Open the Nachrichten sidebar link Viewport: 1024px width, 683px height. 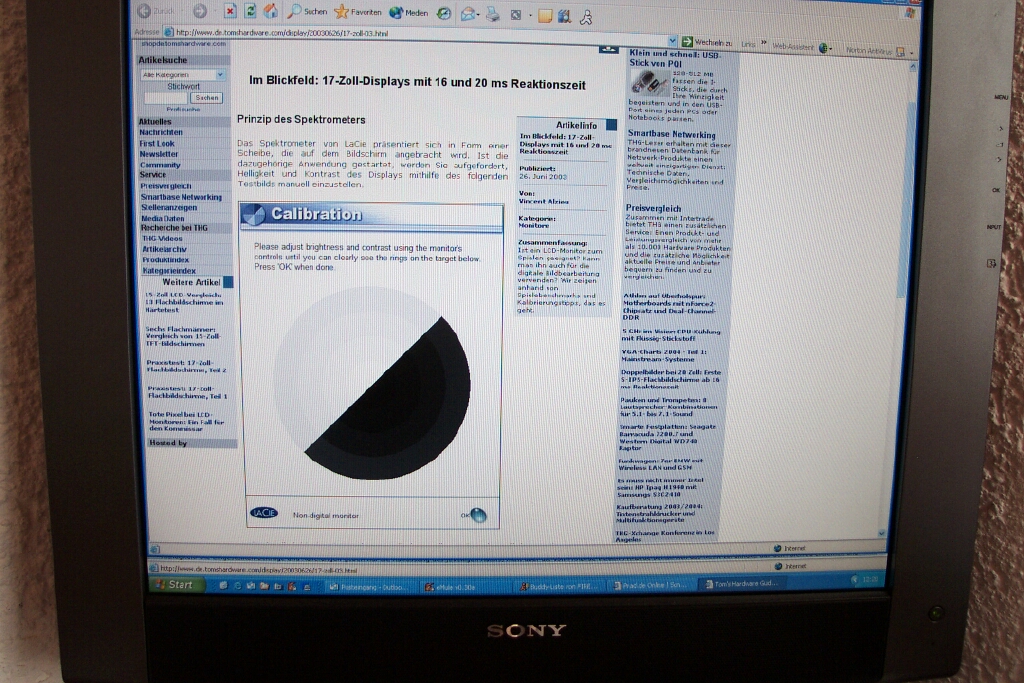tap(161, 132)
